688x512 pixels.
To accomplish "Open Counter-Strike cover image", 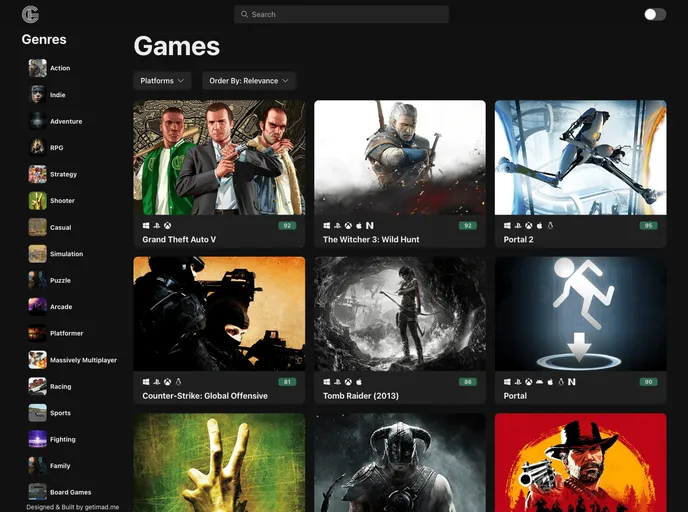I will (x=219, y=314).
